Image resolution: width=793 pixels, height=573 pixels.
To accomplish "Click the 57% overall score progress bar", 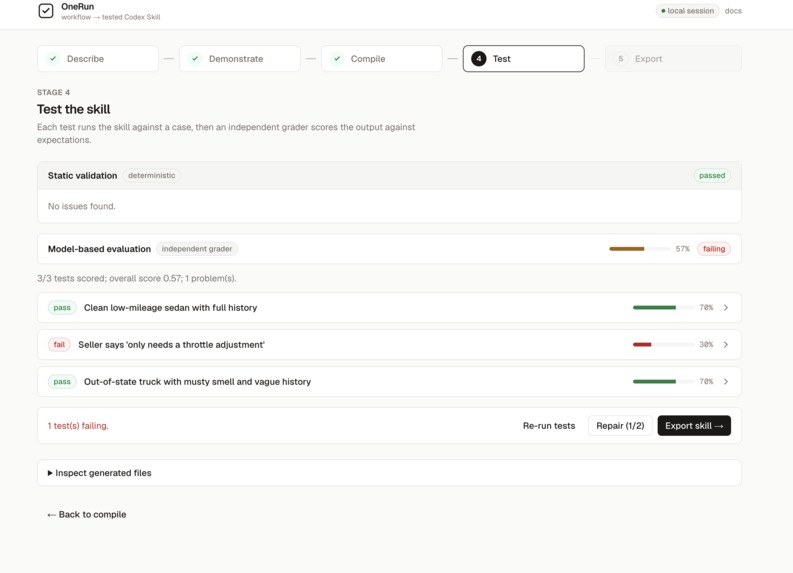I will 639,249.
